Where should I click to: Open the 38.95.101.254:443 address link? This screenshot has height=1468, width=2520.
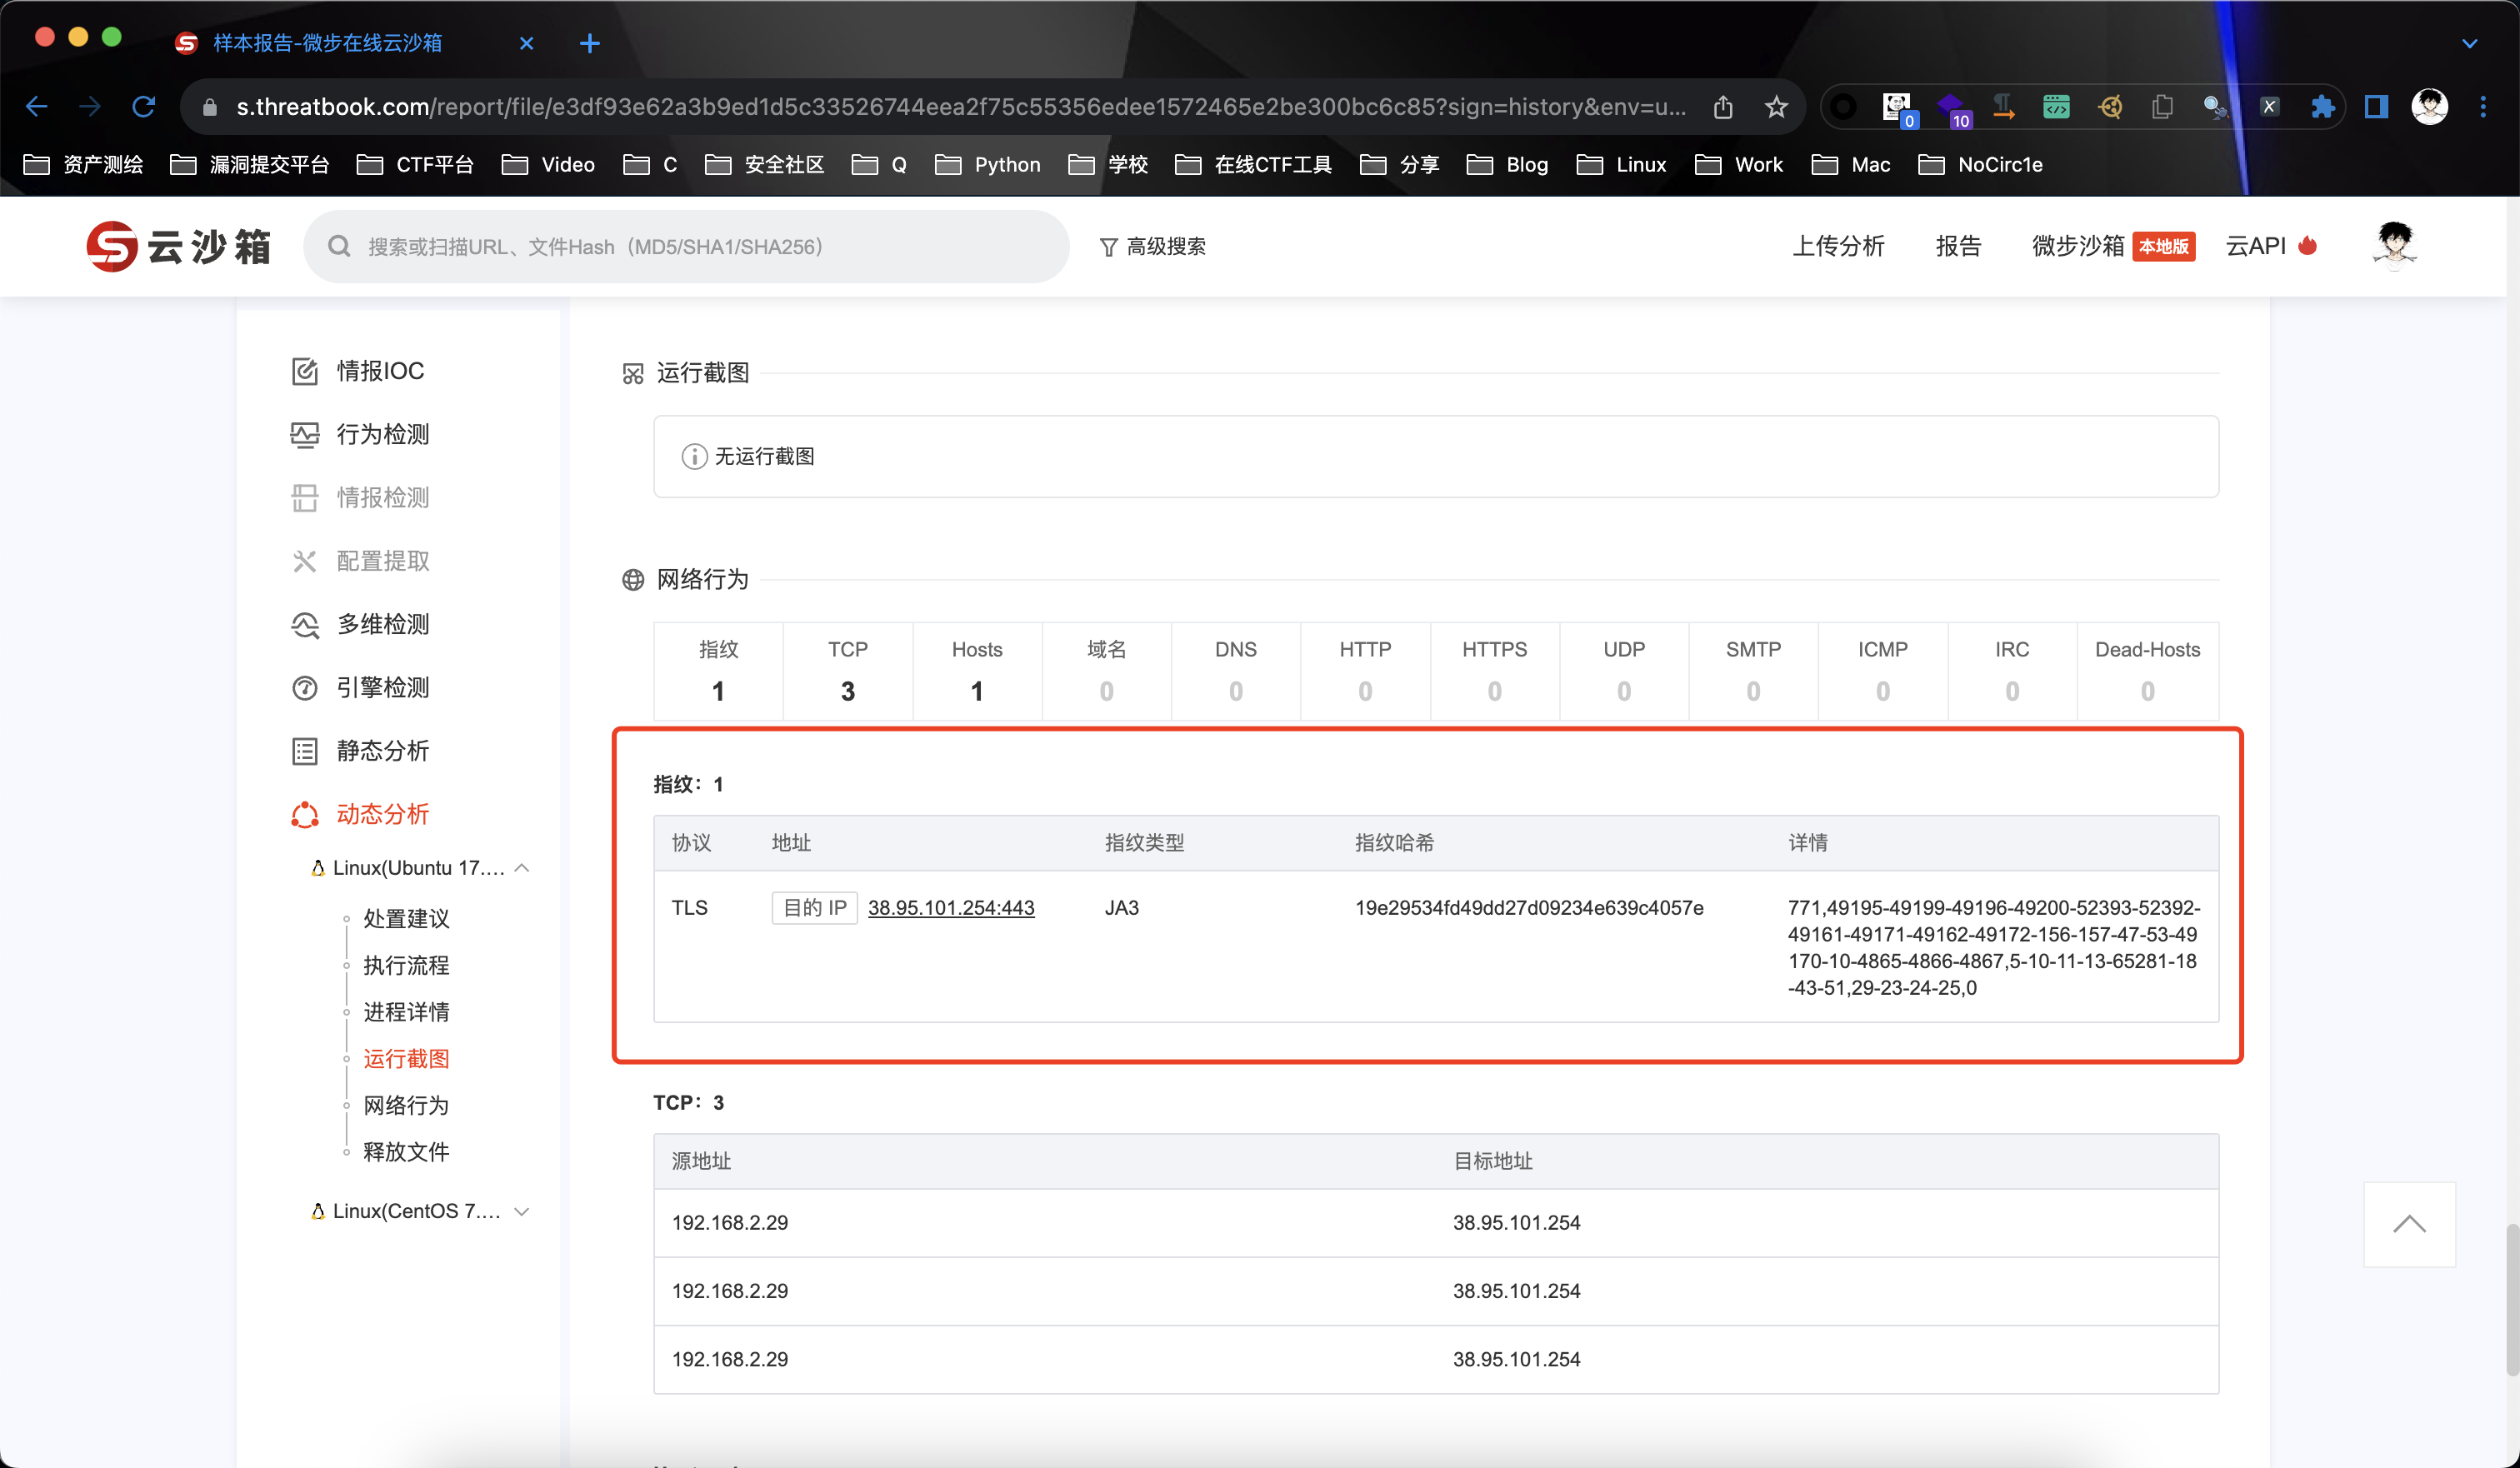click(951, 907)
